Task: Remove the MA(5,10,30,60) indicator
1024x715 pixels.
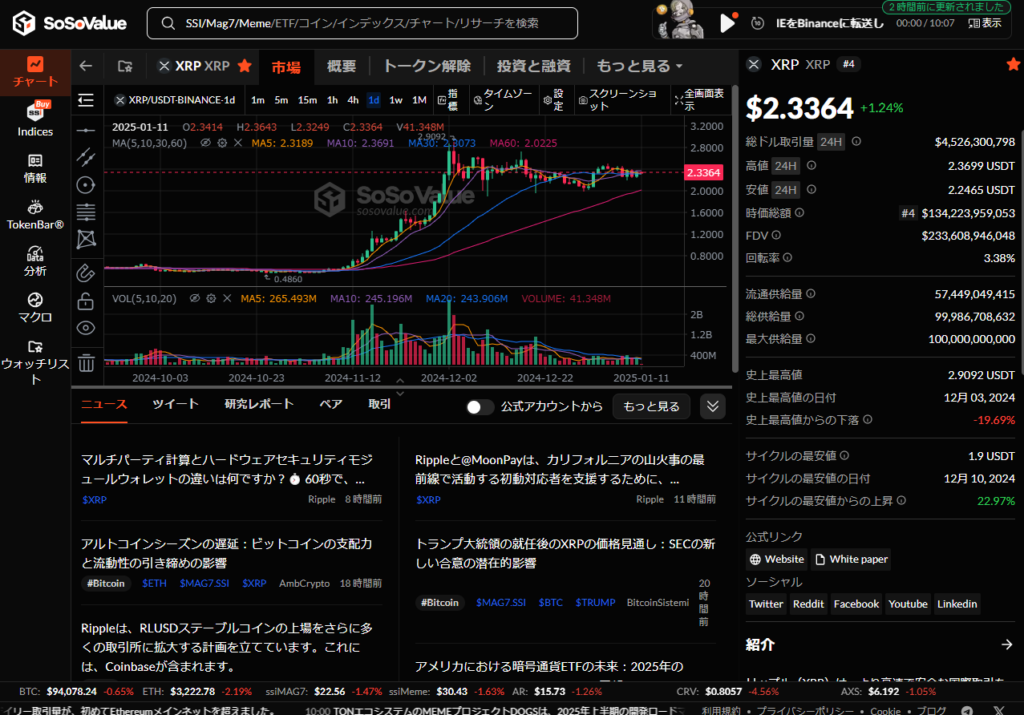Action: [238, 143]
